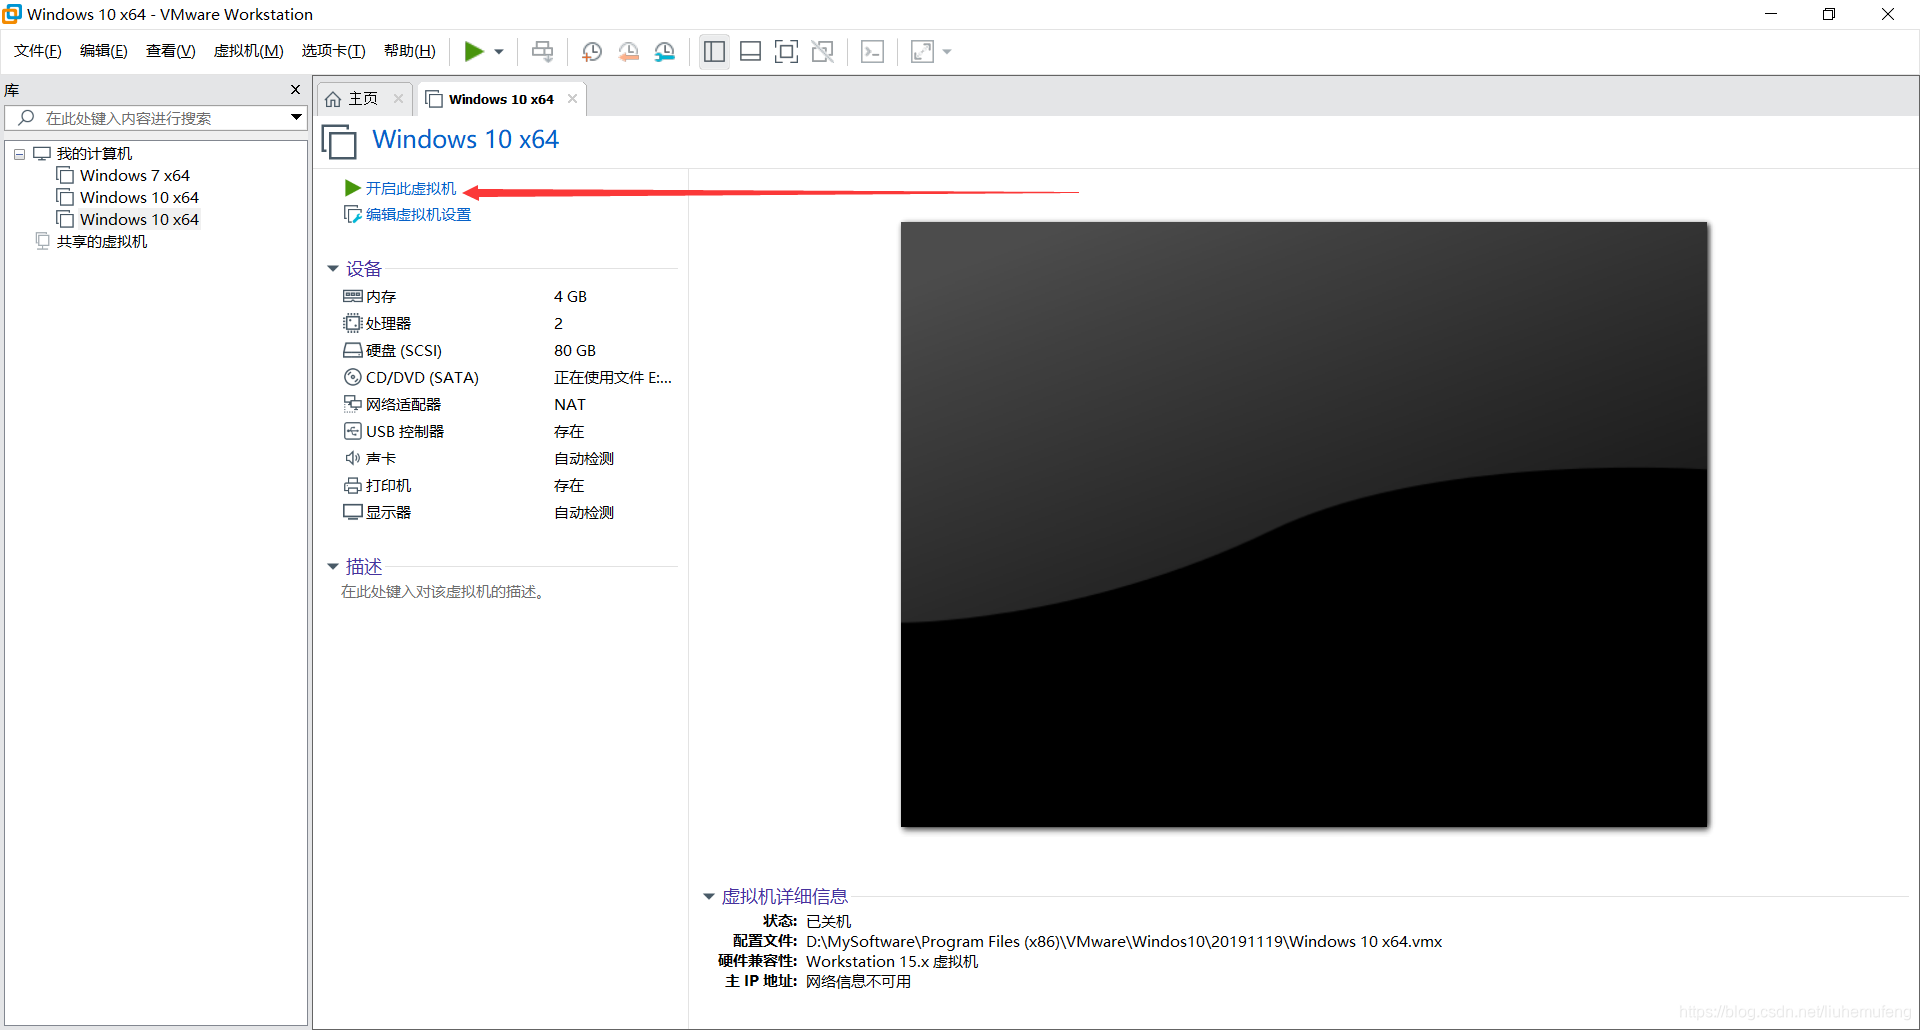The width and height of the screenshot is (1920, 1030).
Task: Click the 4 GB memory value
Action: tap(570, 297)
